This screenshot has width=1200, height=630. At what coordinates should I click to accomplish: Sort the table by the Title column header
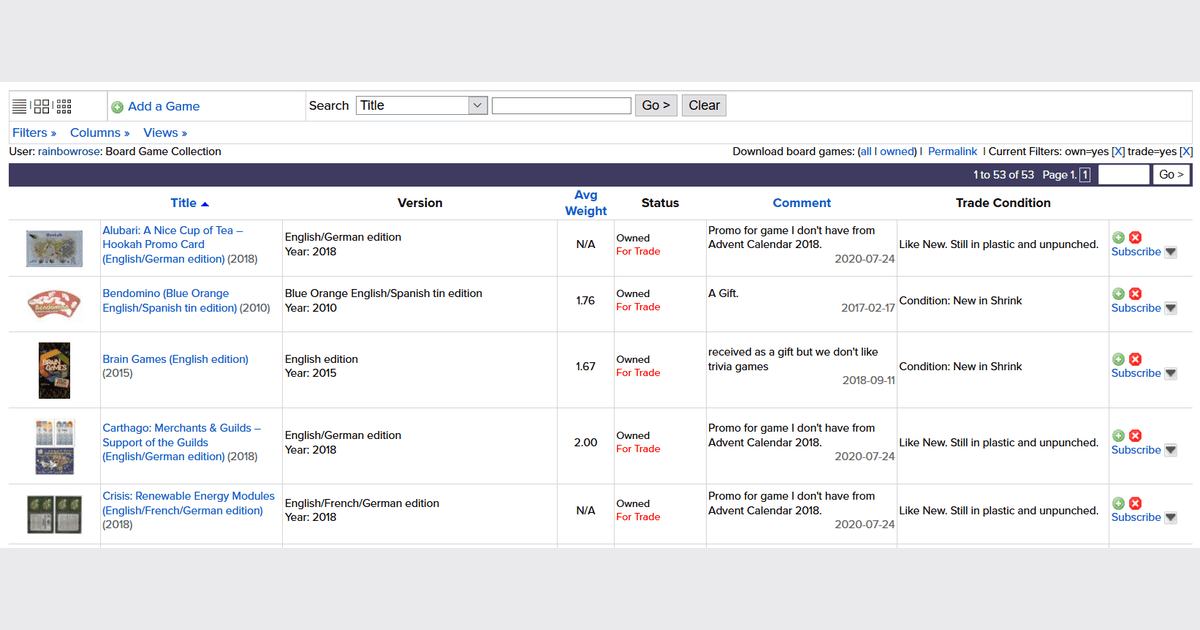[184, 203]
